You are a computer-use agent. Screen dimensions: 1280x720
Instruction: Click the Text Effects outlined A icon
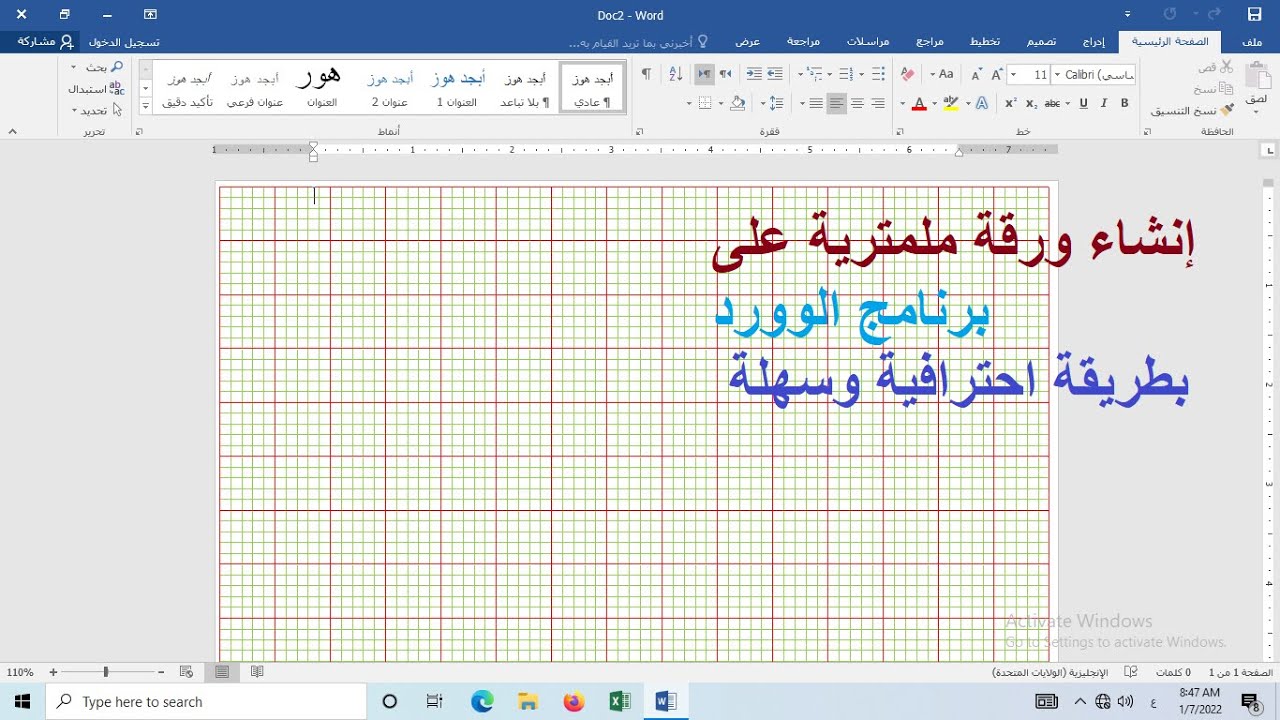tap(982, 103)
